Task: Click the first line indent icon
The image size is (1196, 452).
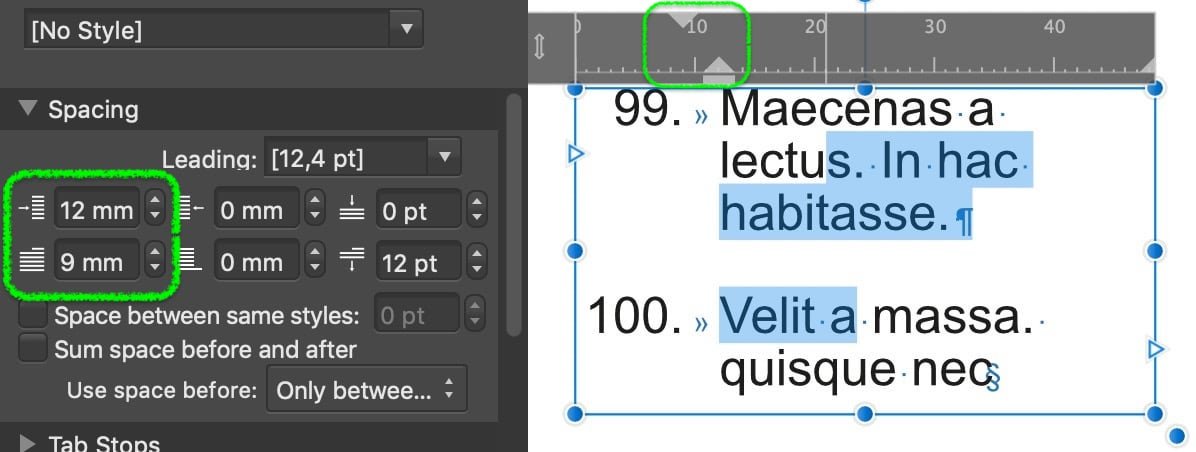Action: (x=33, y=262)
